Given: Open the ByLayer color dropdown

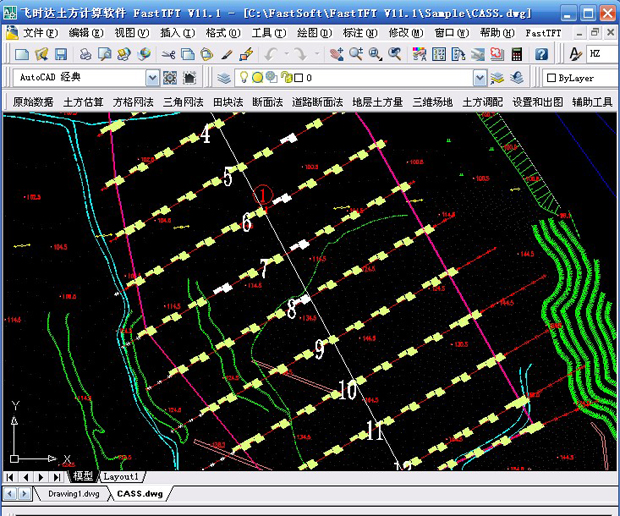Looking at the screenshot, I should [578, 78].
